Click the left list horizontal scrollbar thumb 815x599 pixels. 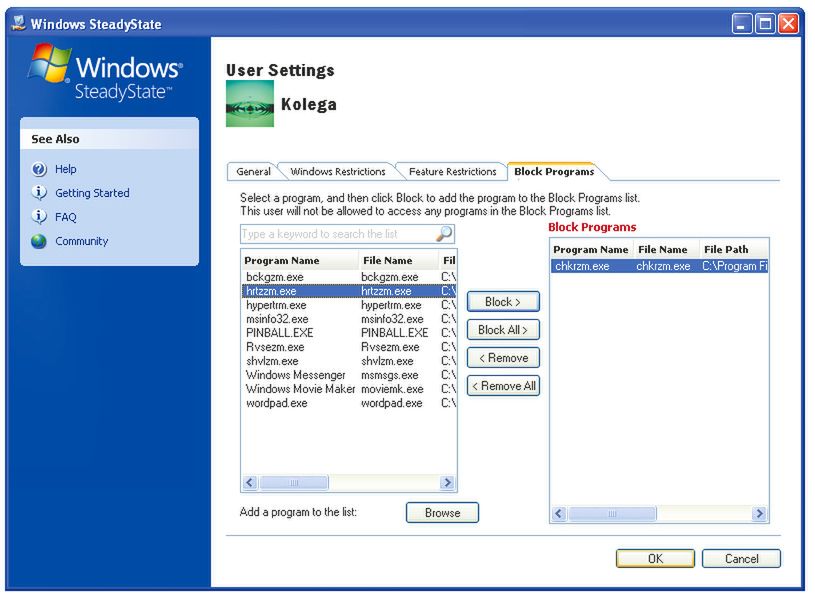pos(294,483)
